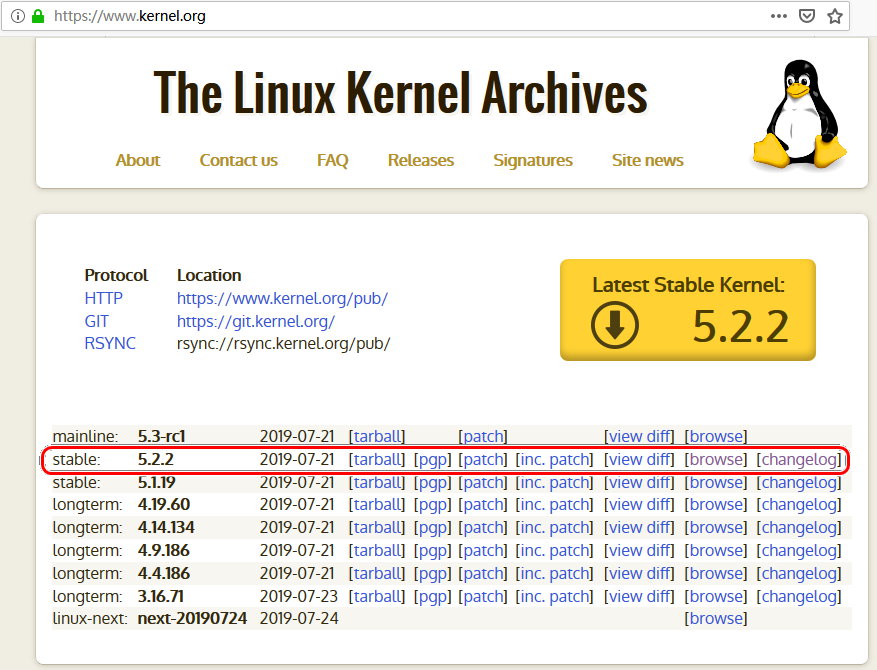View diff for mainline 5.3-rc1
The height and width of the screenshot is (670, 877).
coord(639,436)
